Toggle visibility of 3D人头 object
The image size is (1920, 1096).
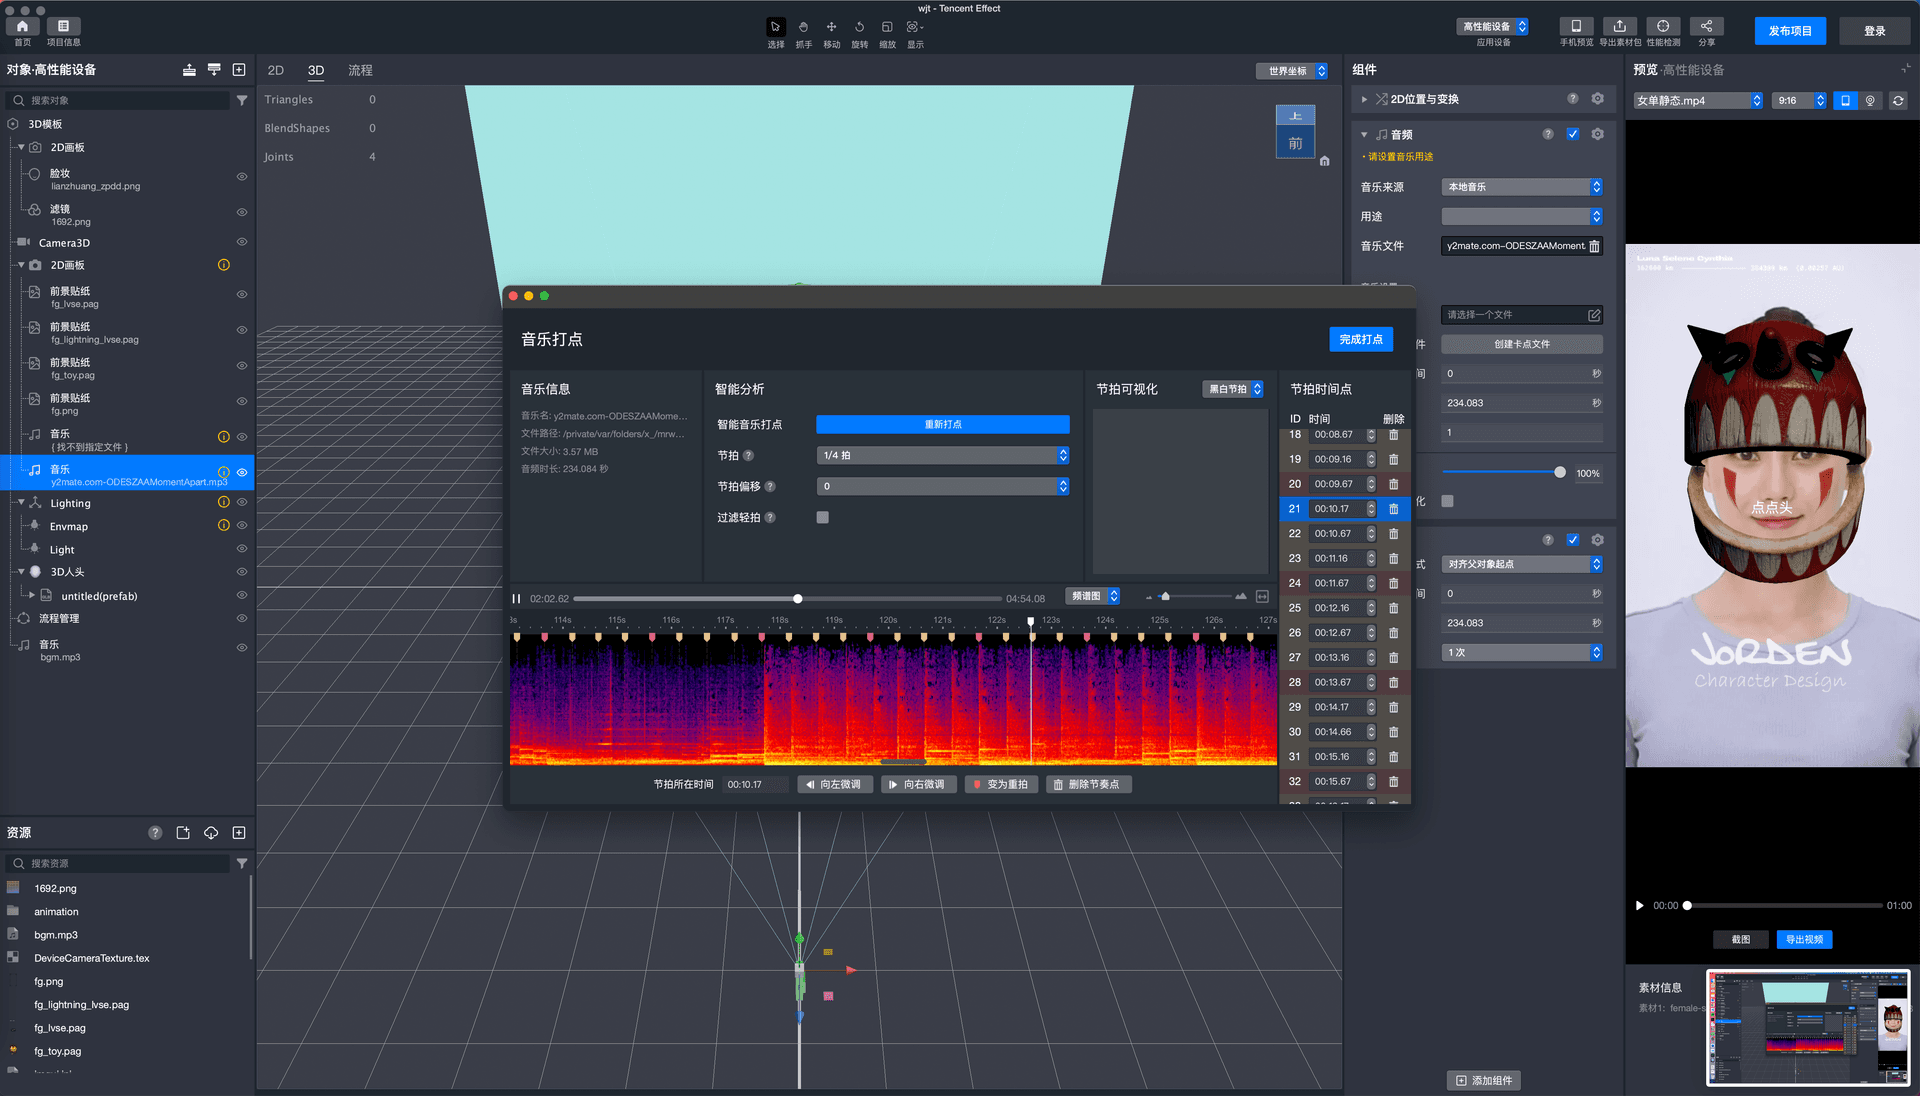241,572
